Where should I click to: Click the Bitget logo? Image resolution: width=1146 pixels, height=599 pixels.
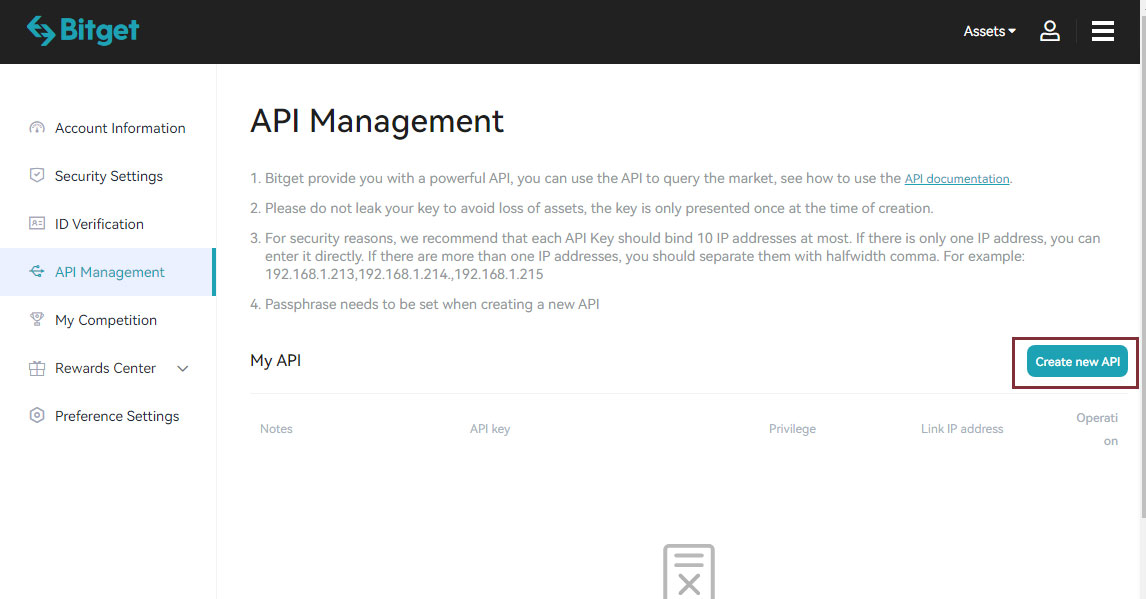tap(83, 31)
